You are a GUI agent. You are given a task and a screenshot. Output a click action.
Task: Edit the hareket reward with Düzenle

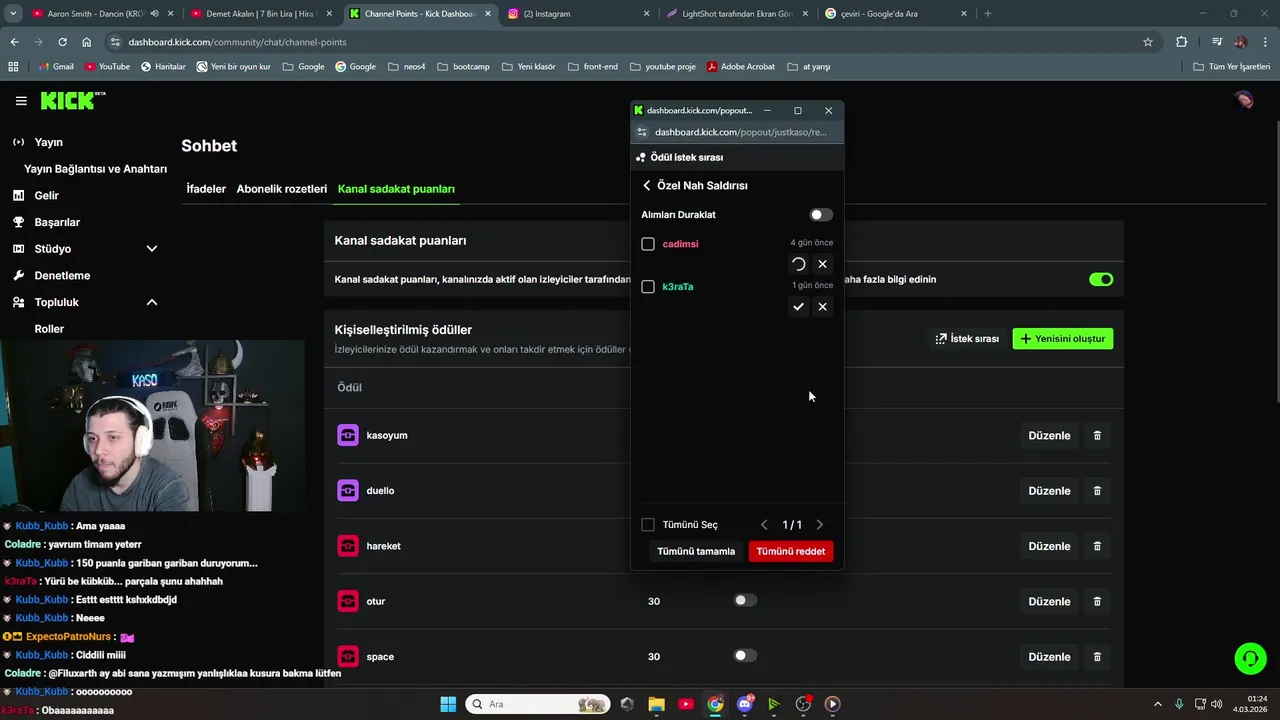1049,546
